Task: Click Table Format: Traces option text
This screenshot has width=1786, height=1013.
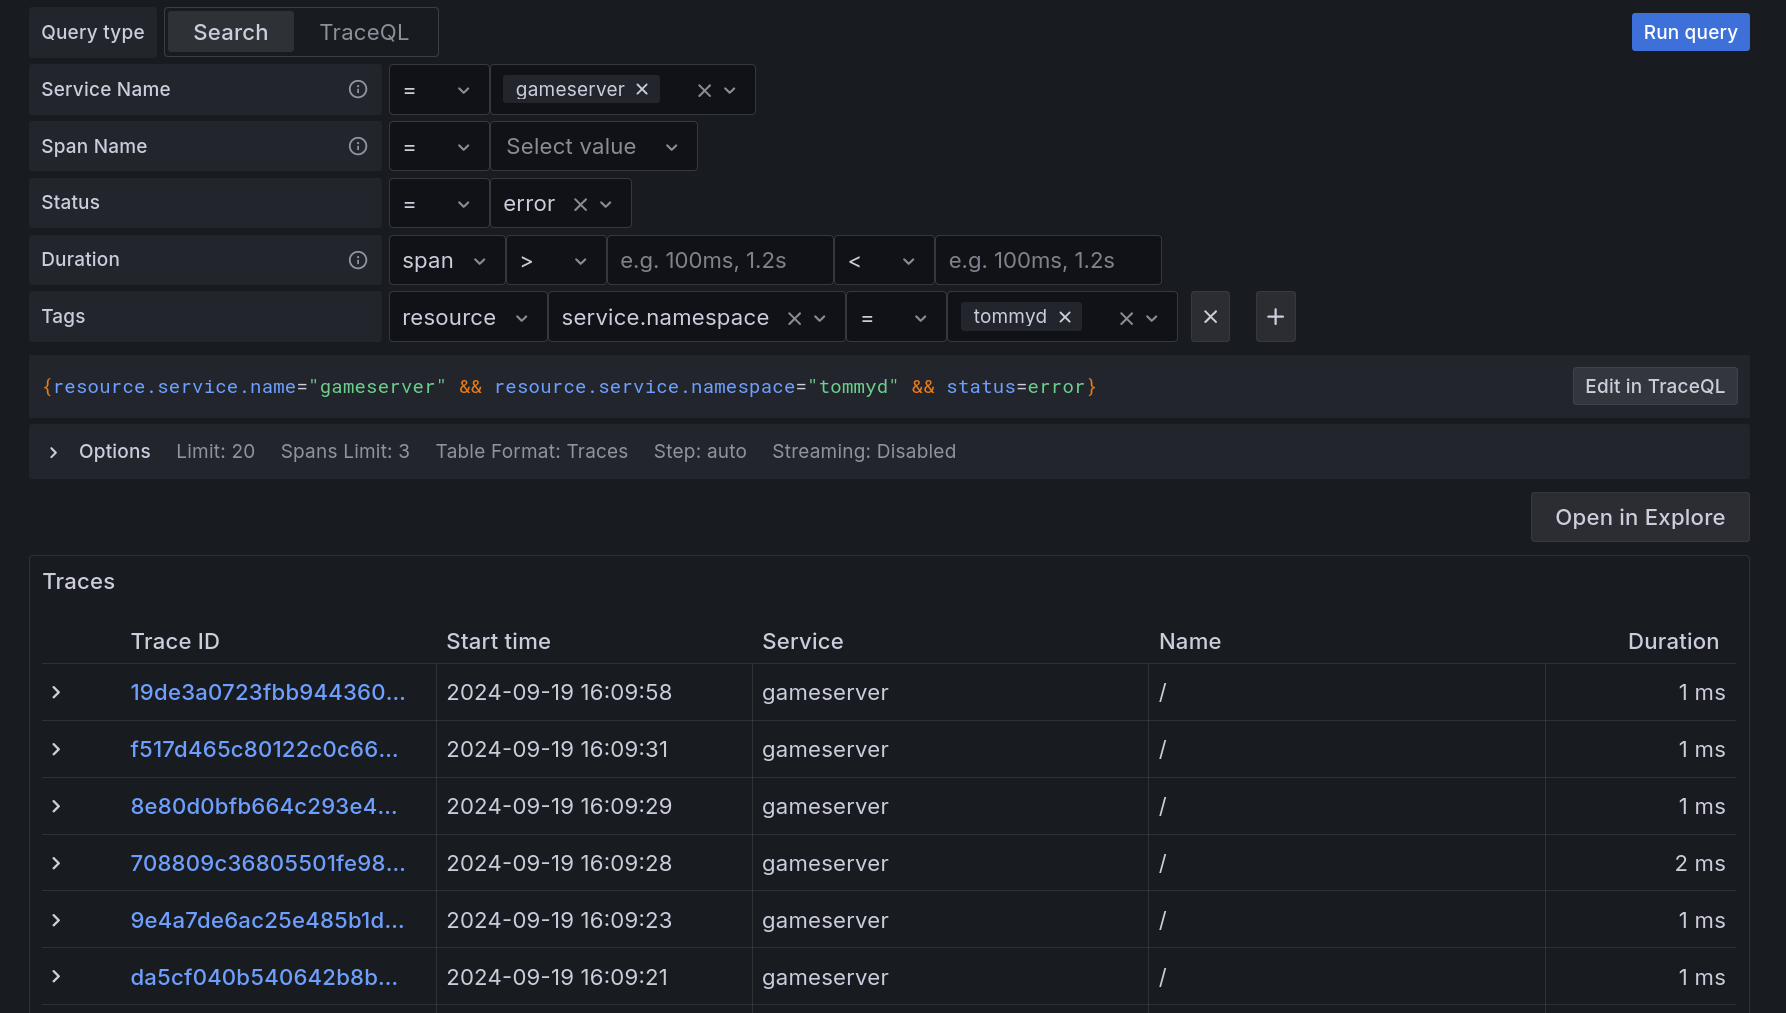Action: click(532, 451)
